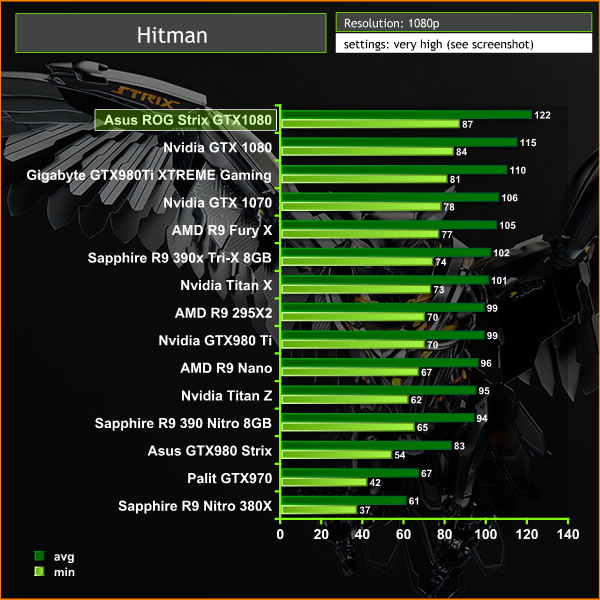Select the min legend label

click(x=64, y=572)
